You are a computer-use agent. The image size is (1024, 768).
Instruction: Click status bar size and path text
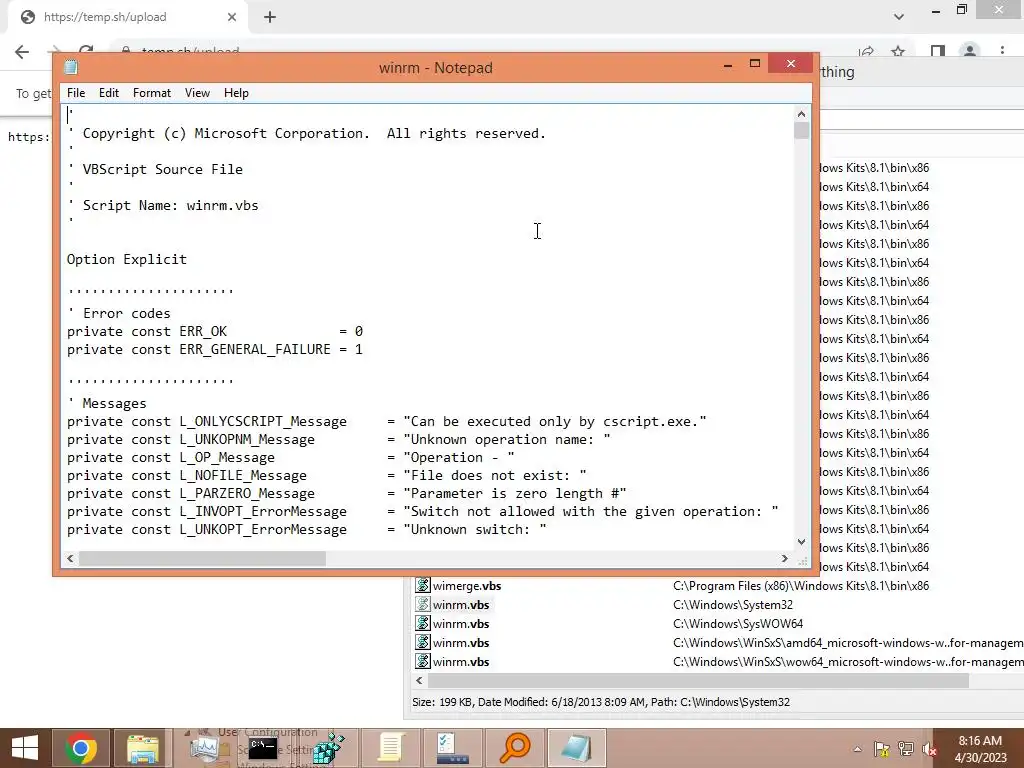(x=601, y=702)
